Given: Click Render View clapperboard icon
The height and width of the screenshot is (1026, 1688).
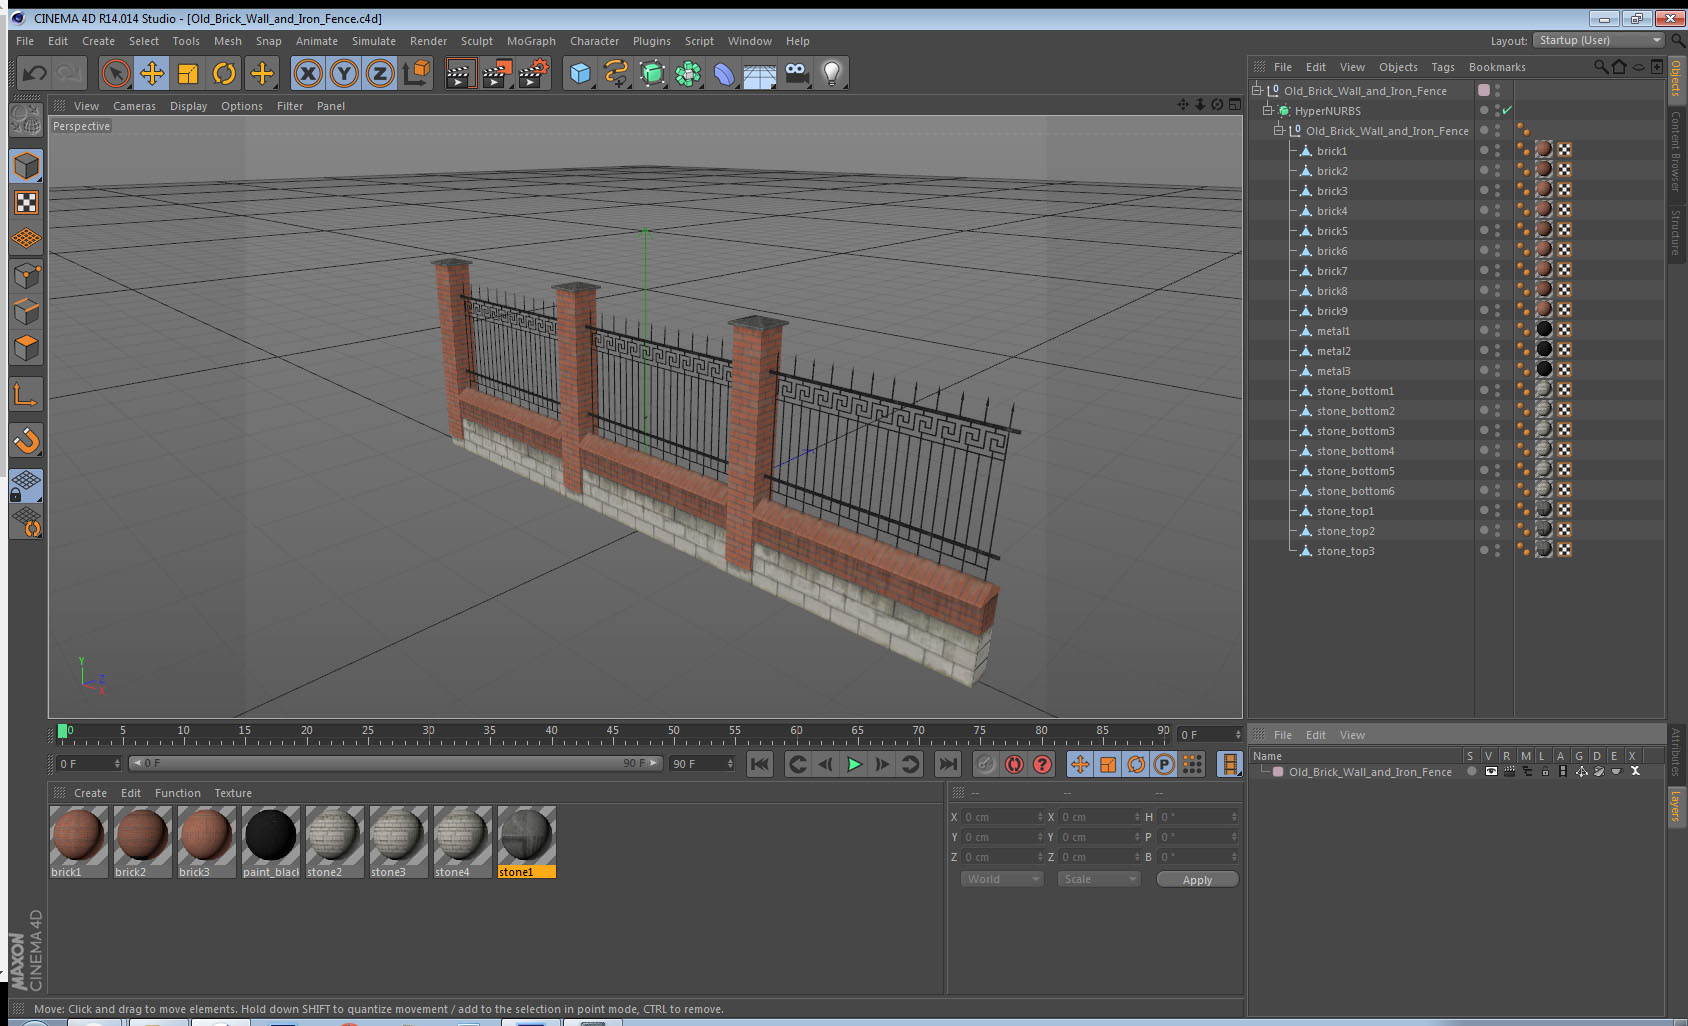Looking at the screenshot, I should tap(460, 73).
